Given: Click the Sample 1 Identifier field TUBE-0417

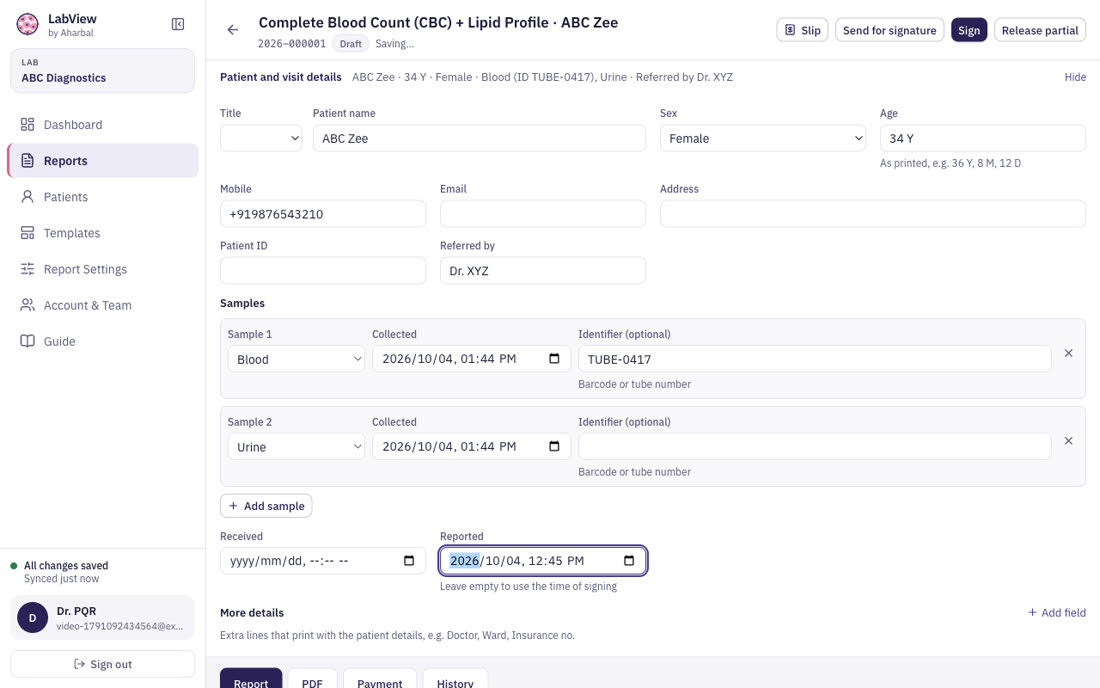Looking at the screenshot, I should click(x=814, y=359).
